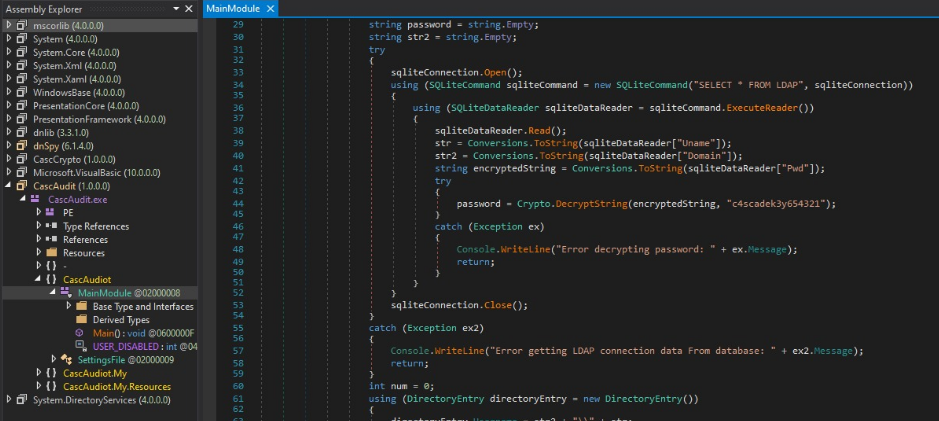The height and width of the screenshot is (421, 939).
Task: Click the Type References icon
Action: [x=52, y=226]
